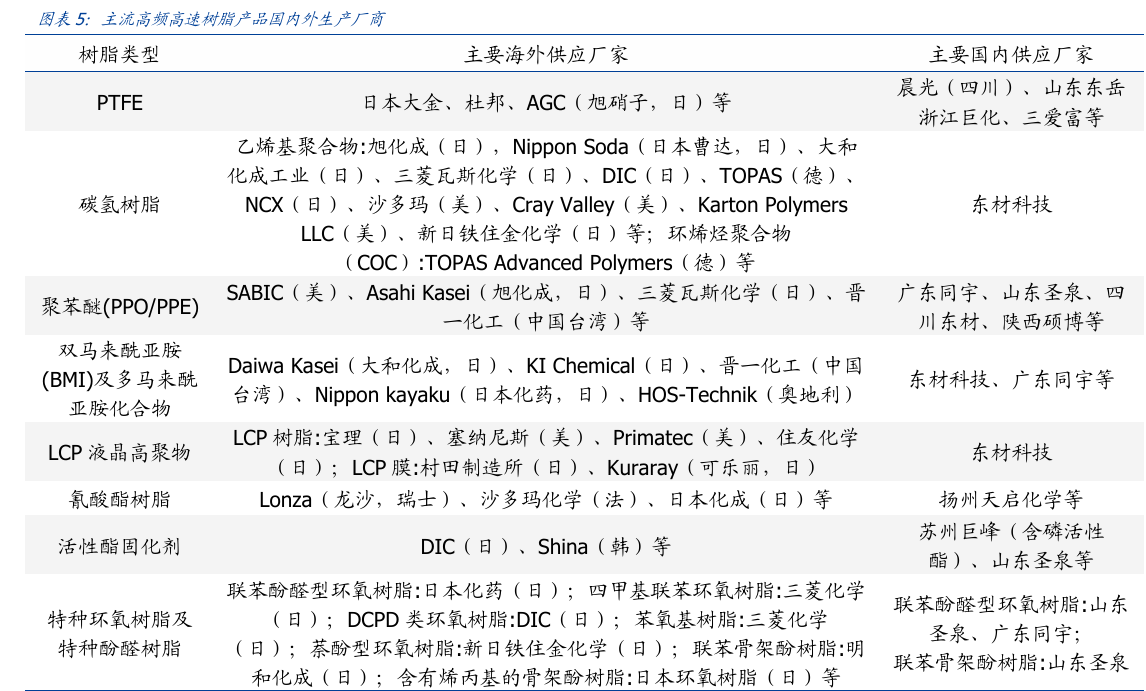
Task: Click the line starting with 'LCP 树脂:宝理（日）'
Action: click(x=546, y=437)
